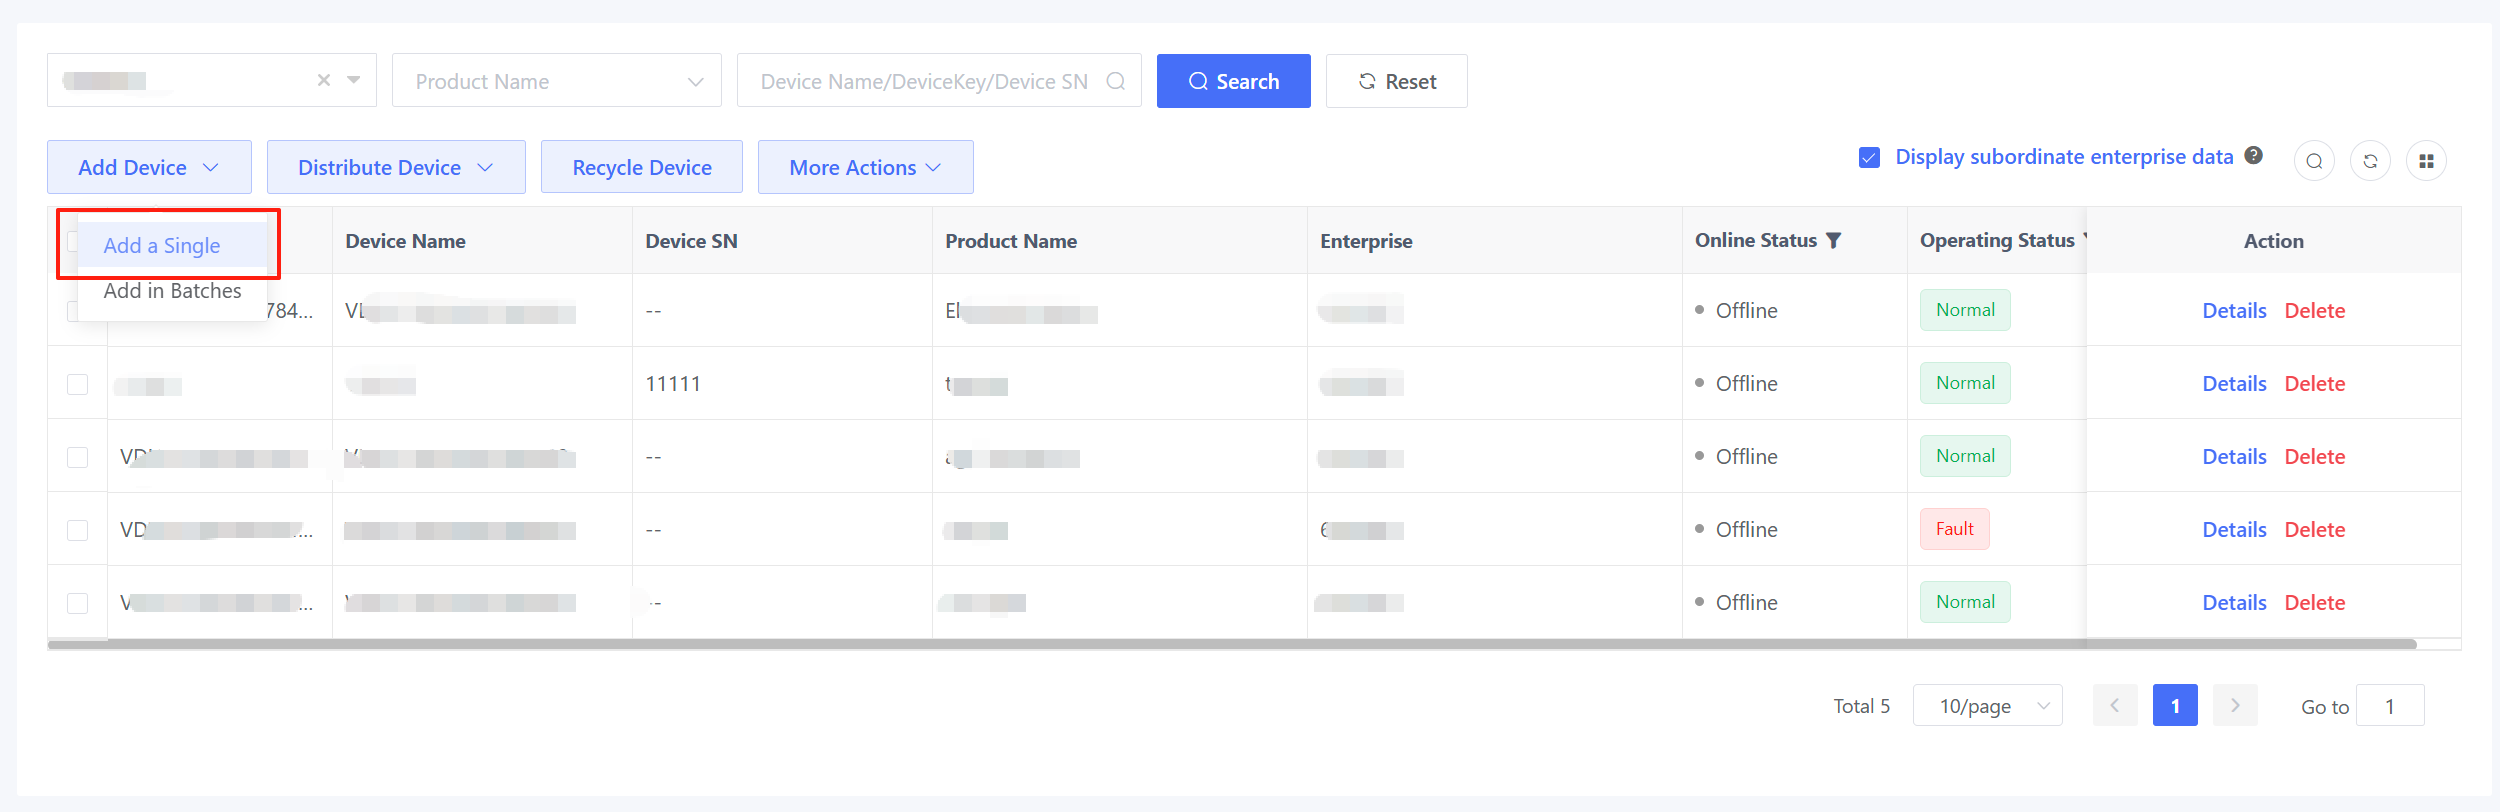Open the Product Name dropdown

coord(556,81)
